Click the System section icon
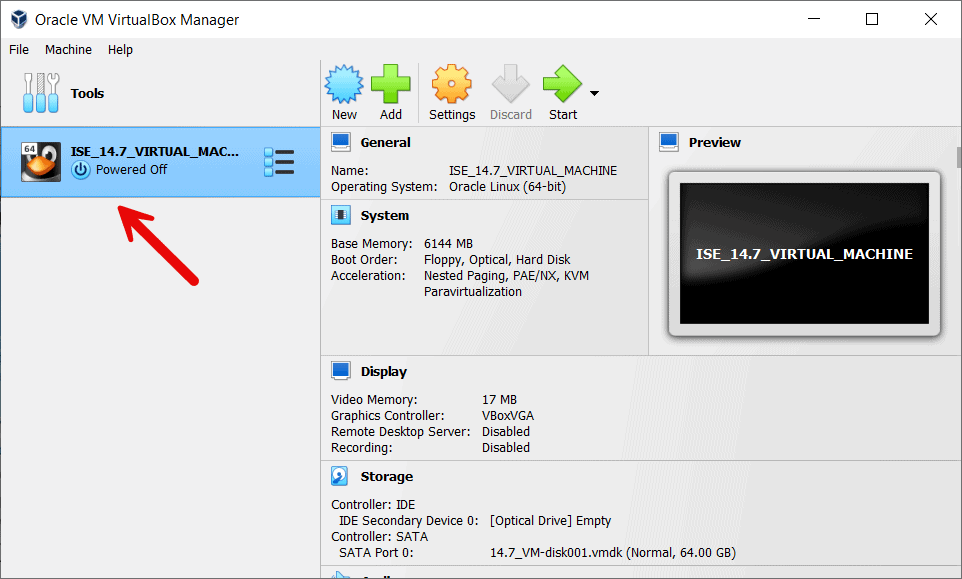The height and width of the screenshot is (579, 962). point(340,214)
